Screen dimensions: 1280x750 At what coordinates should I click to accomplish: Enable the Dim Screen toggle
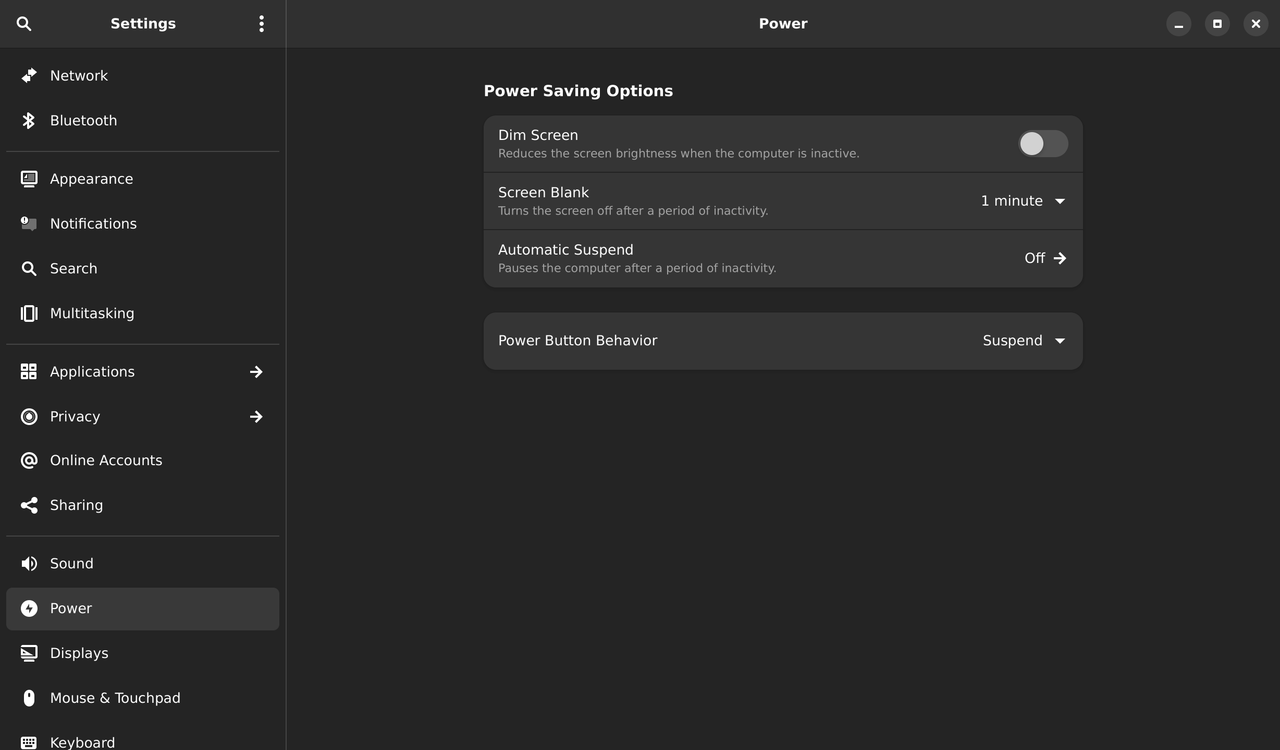[x=1042, y=143]
